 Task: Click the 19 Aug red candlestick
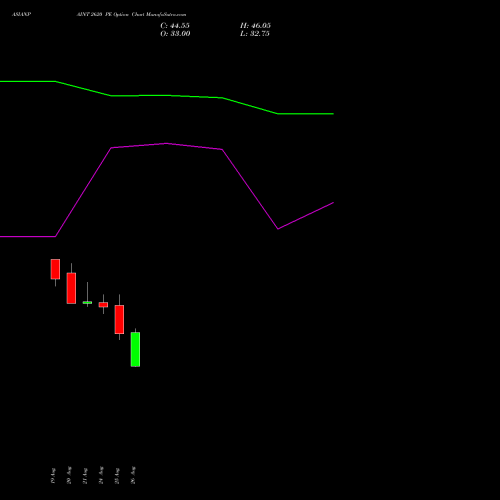[55, 269]
